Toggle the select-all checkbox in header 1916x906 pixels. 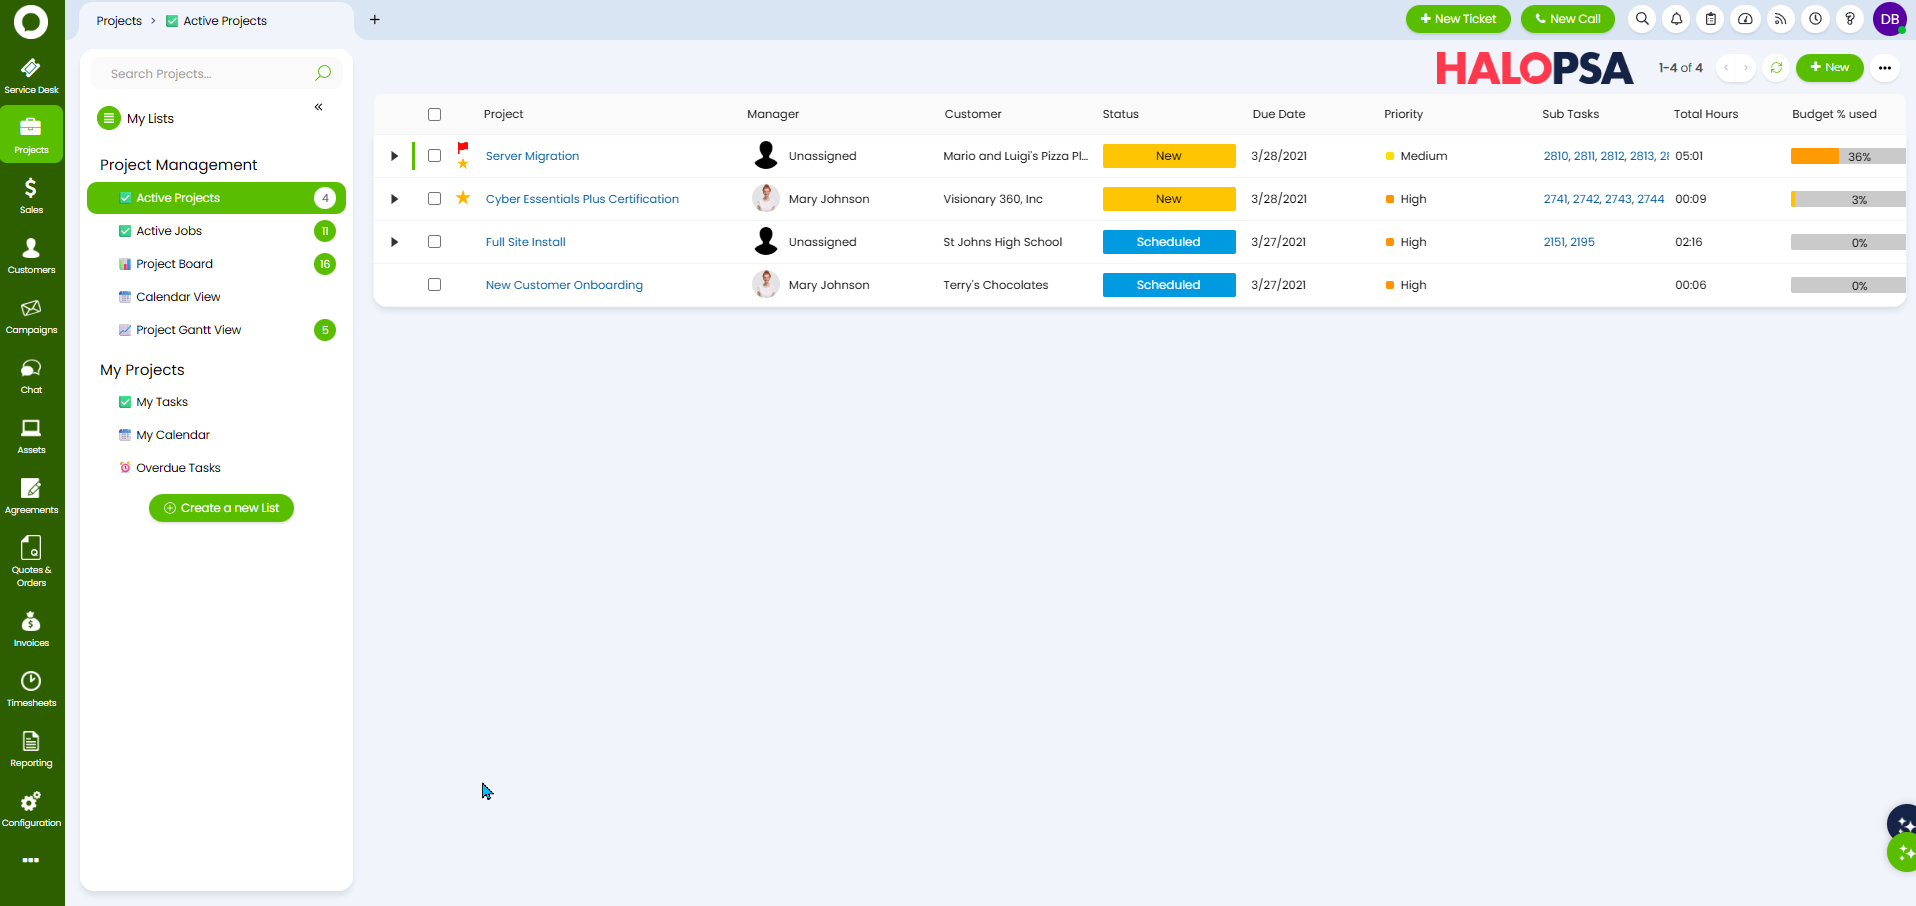coord(434,114)
